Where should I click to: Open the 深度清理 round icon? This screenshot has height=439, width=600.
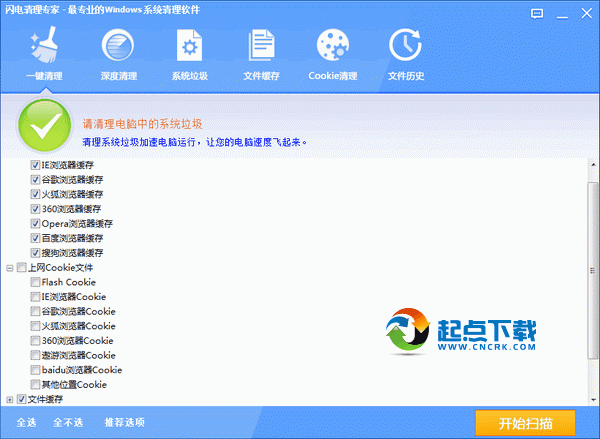pyautogui.click(x=118, y=45)
